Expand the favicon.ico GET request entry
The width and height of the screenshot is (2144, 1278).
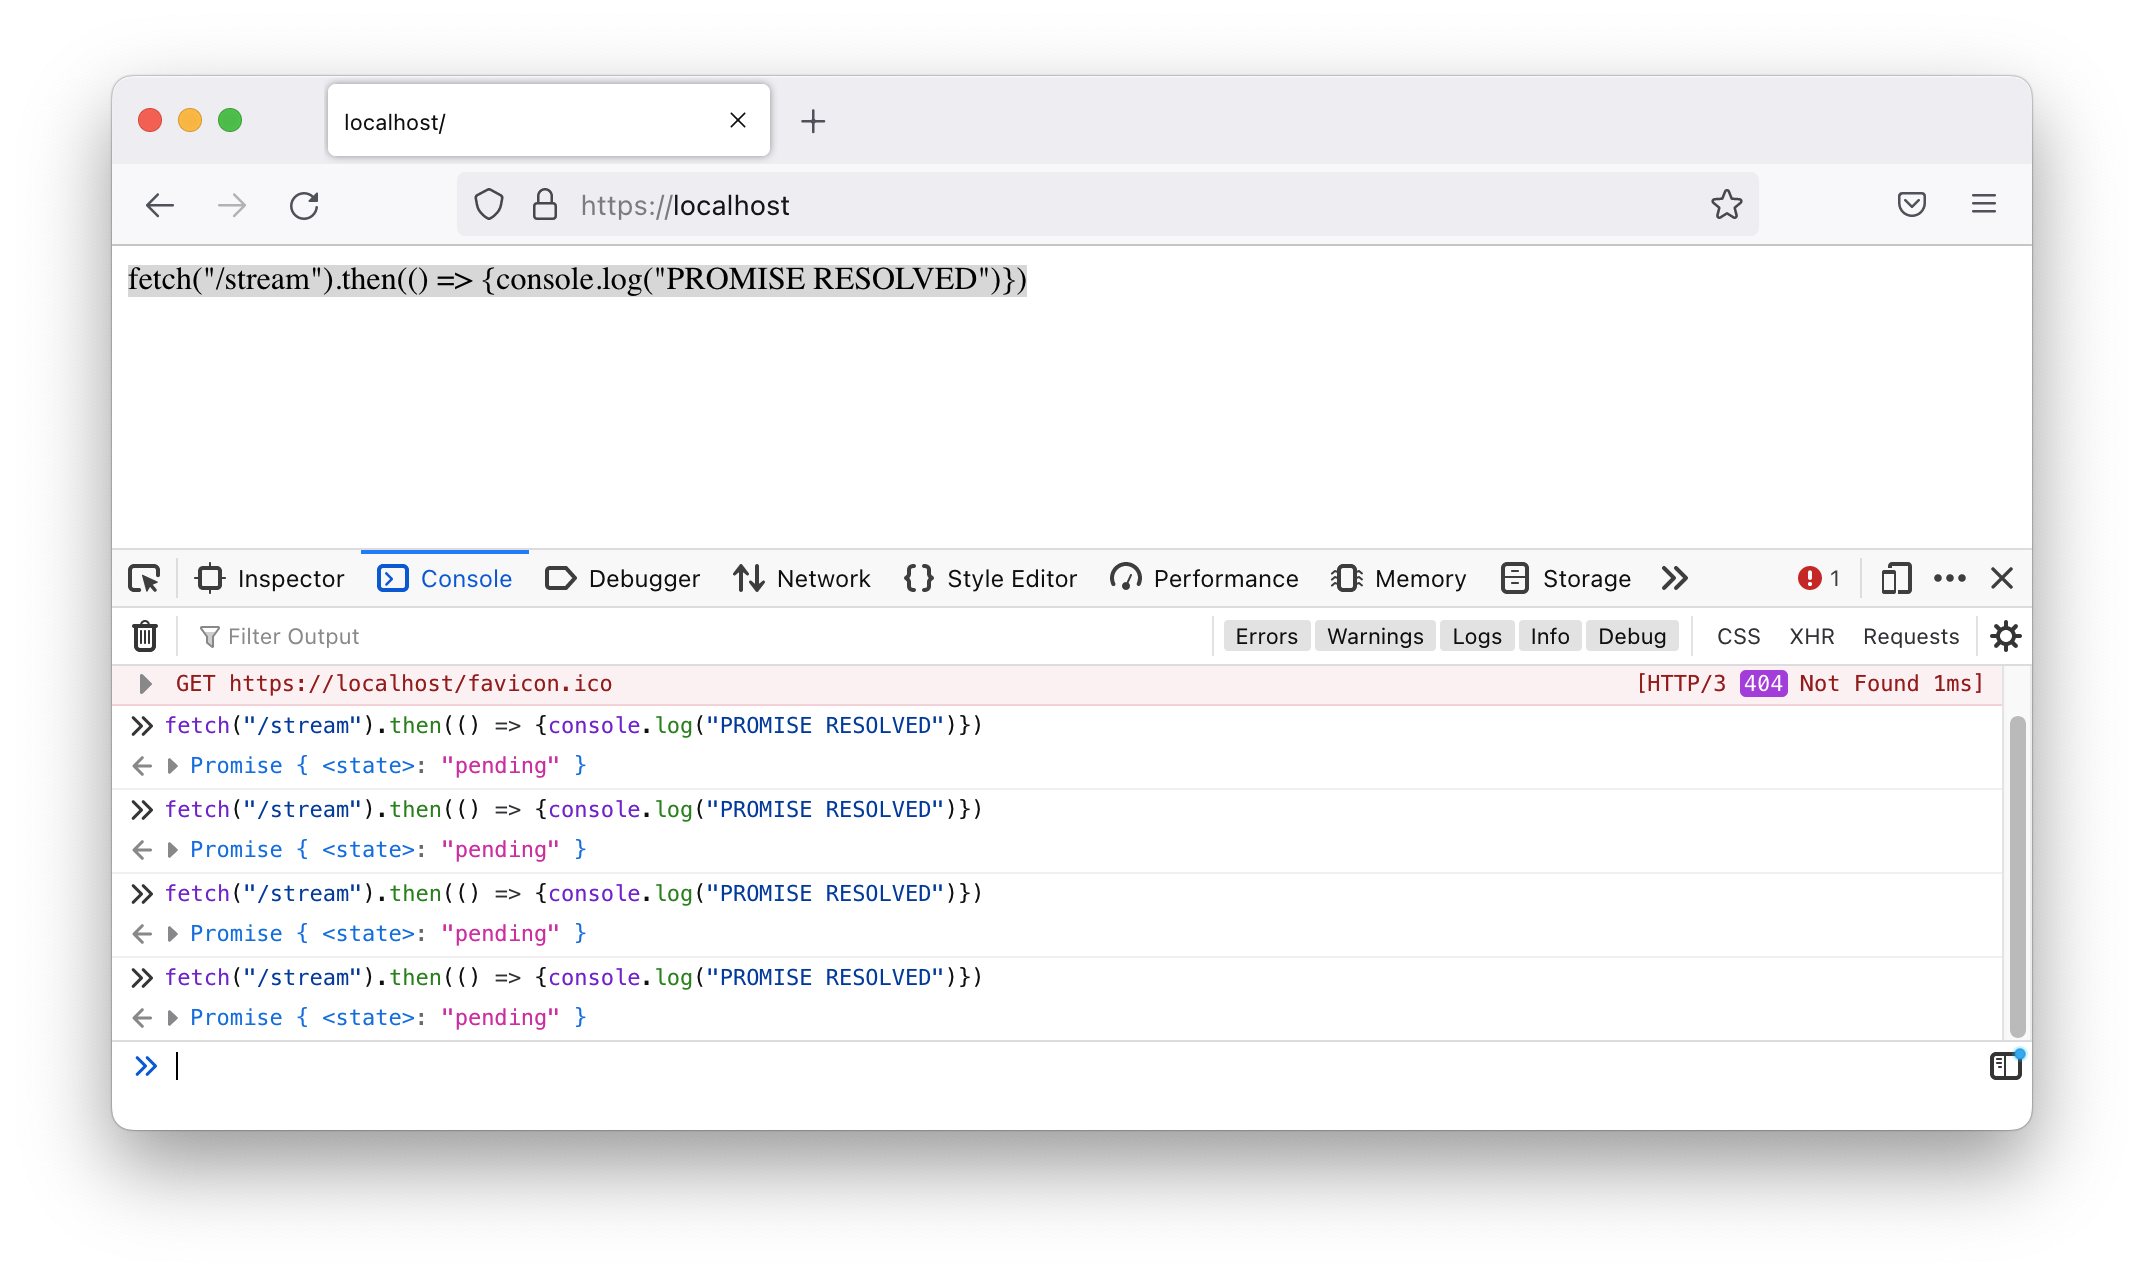(x=145, y=683)
